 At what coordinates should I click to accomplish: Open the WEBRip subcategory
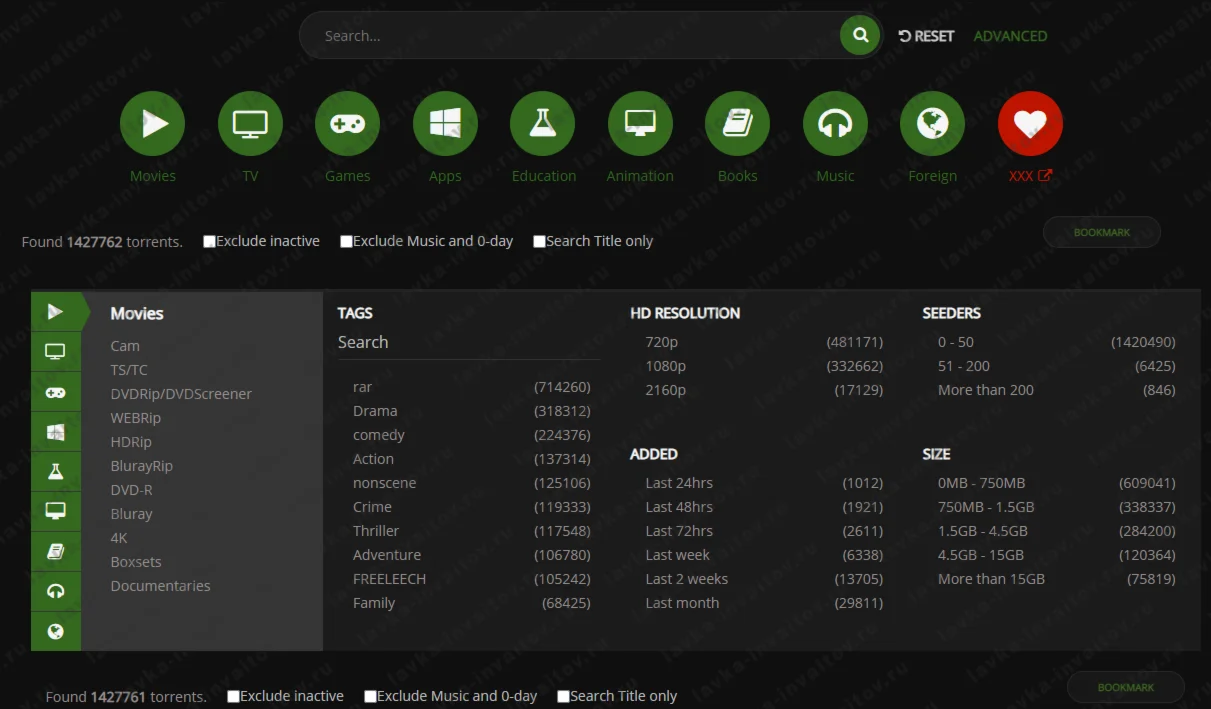(x=136, y=418)
